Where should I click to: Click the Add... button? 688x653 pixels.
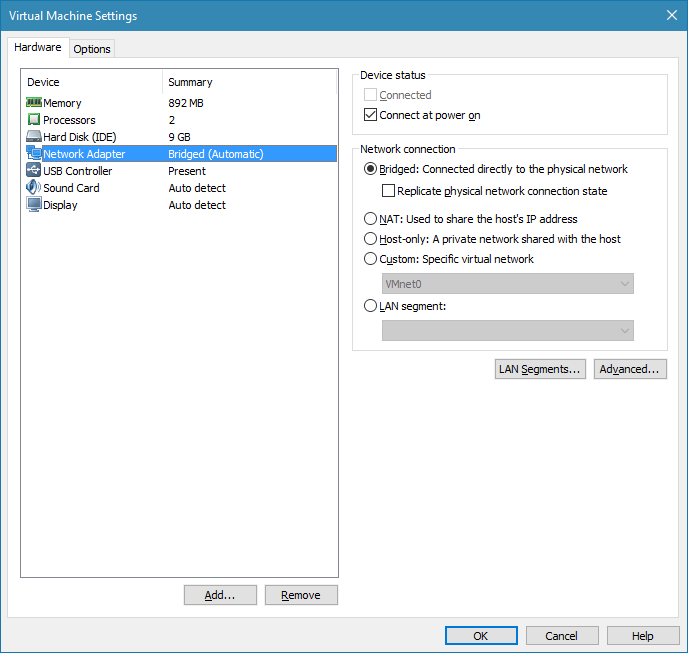[x=220, y=595]
